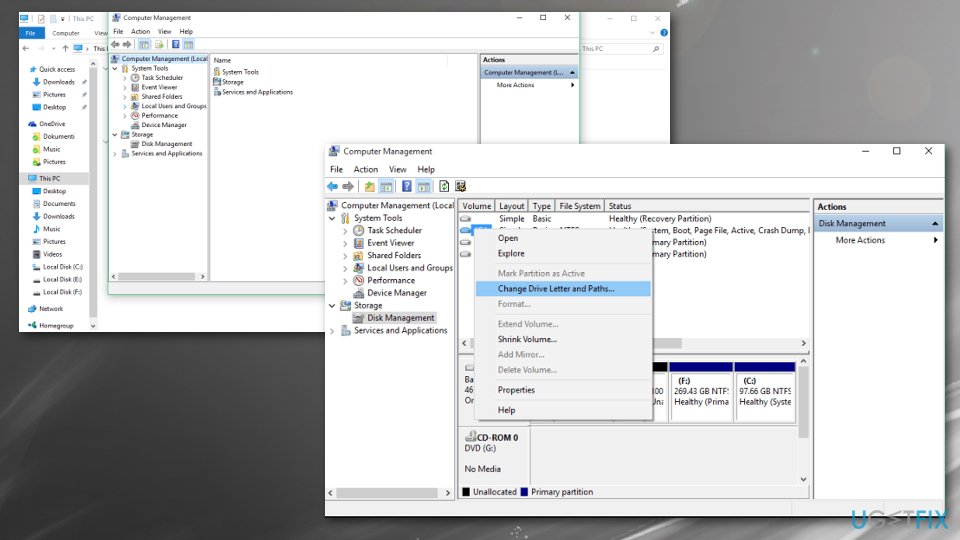
Task: Choose Help at the bottom of the context menu
Action: pos(563,410)
